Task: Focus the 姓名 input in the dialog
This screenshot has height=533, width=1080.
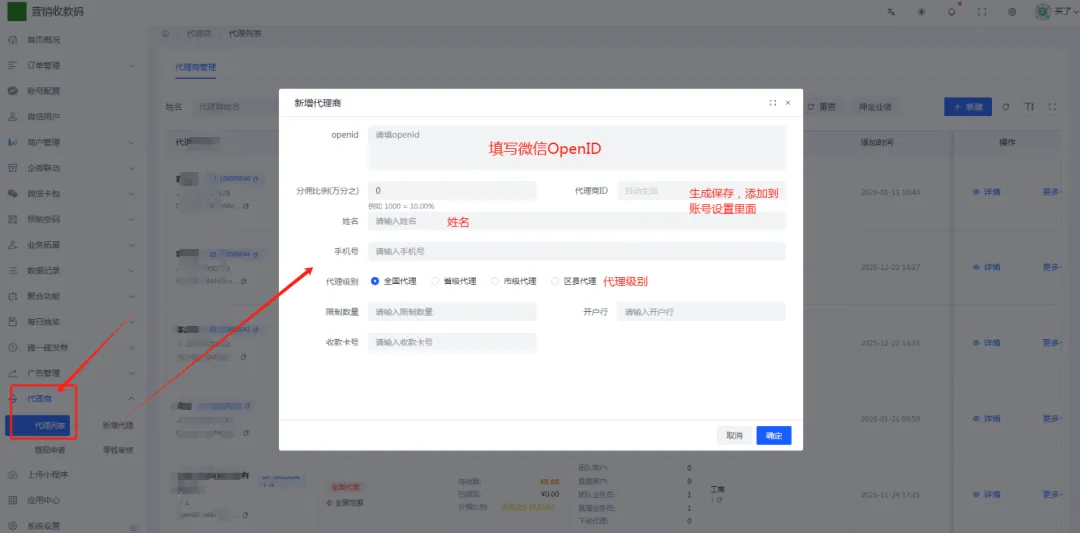Action: 577,221
